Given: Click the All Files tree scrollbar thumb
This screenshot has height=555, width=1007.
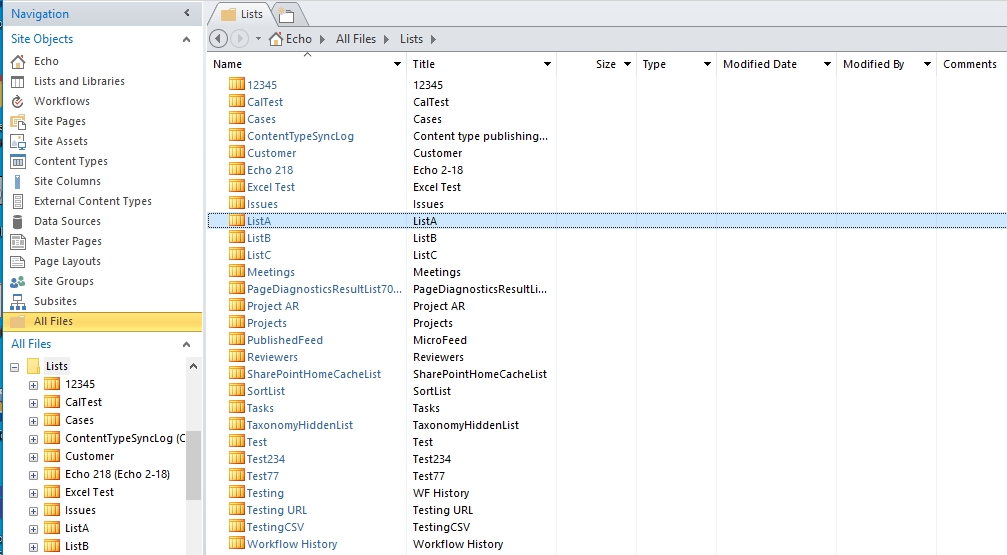Looking at the screenshot, I should (x=193, y=465).
